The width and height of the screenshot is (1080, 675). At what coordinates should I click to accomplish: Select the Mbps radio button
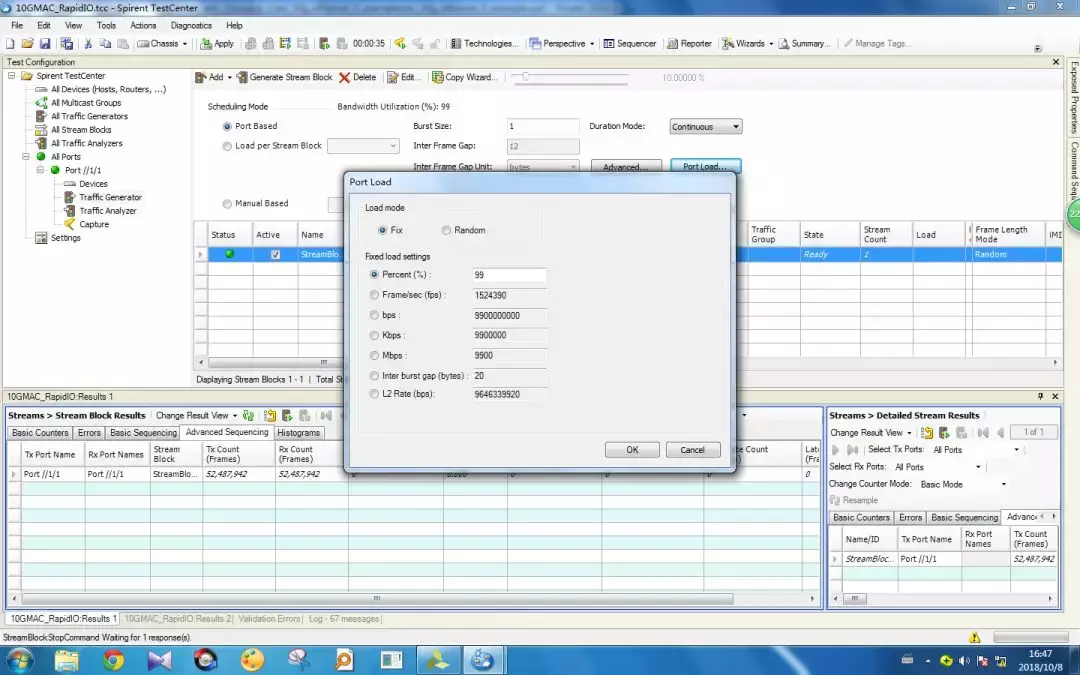(374, 355)
